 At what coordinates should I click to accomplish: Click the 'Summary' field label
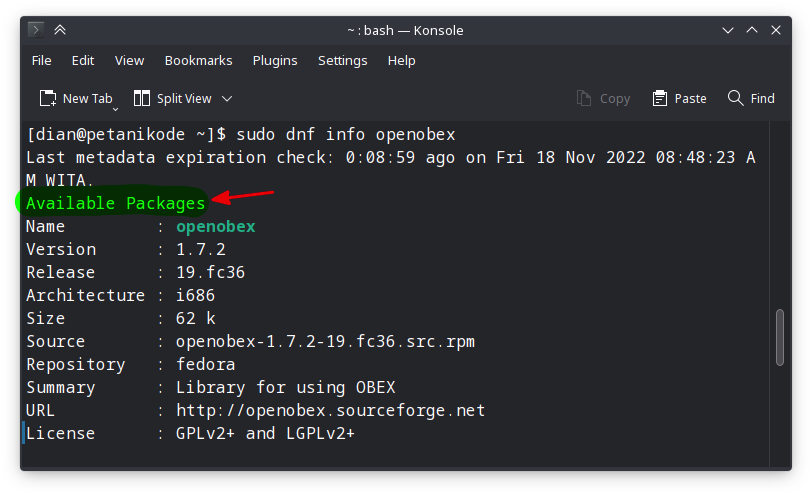pos(61,388)
